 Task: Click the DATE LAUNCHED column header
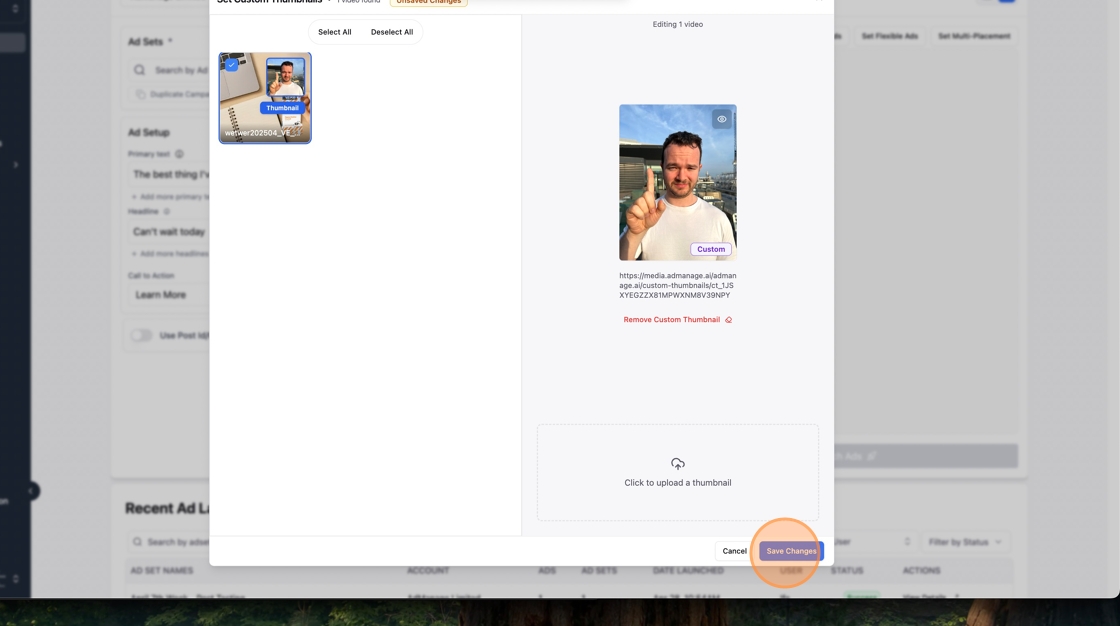[x=688, y=570]
